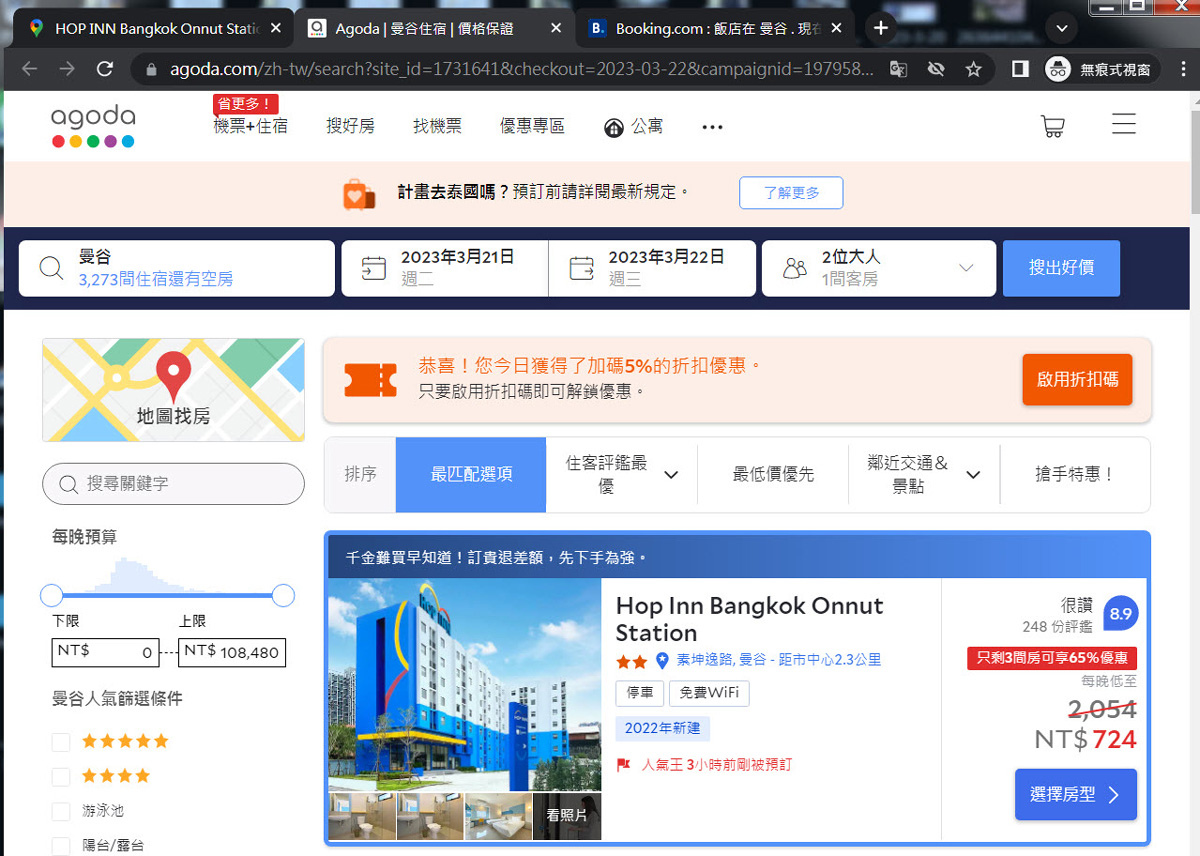This screenshot has width=1200, height=856.
Task: Open the Hop Inn Bangkok Onnut Station title
Action: click(749, 619)
